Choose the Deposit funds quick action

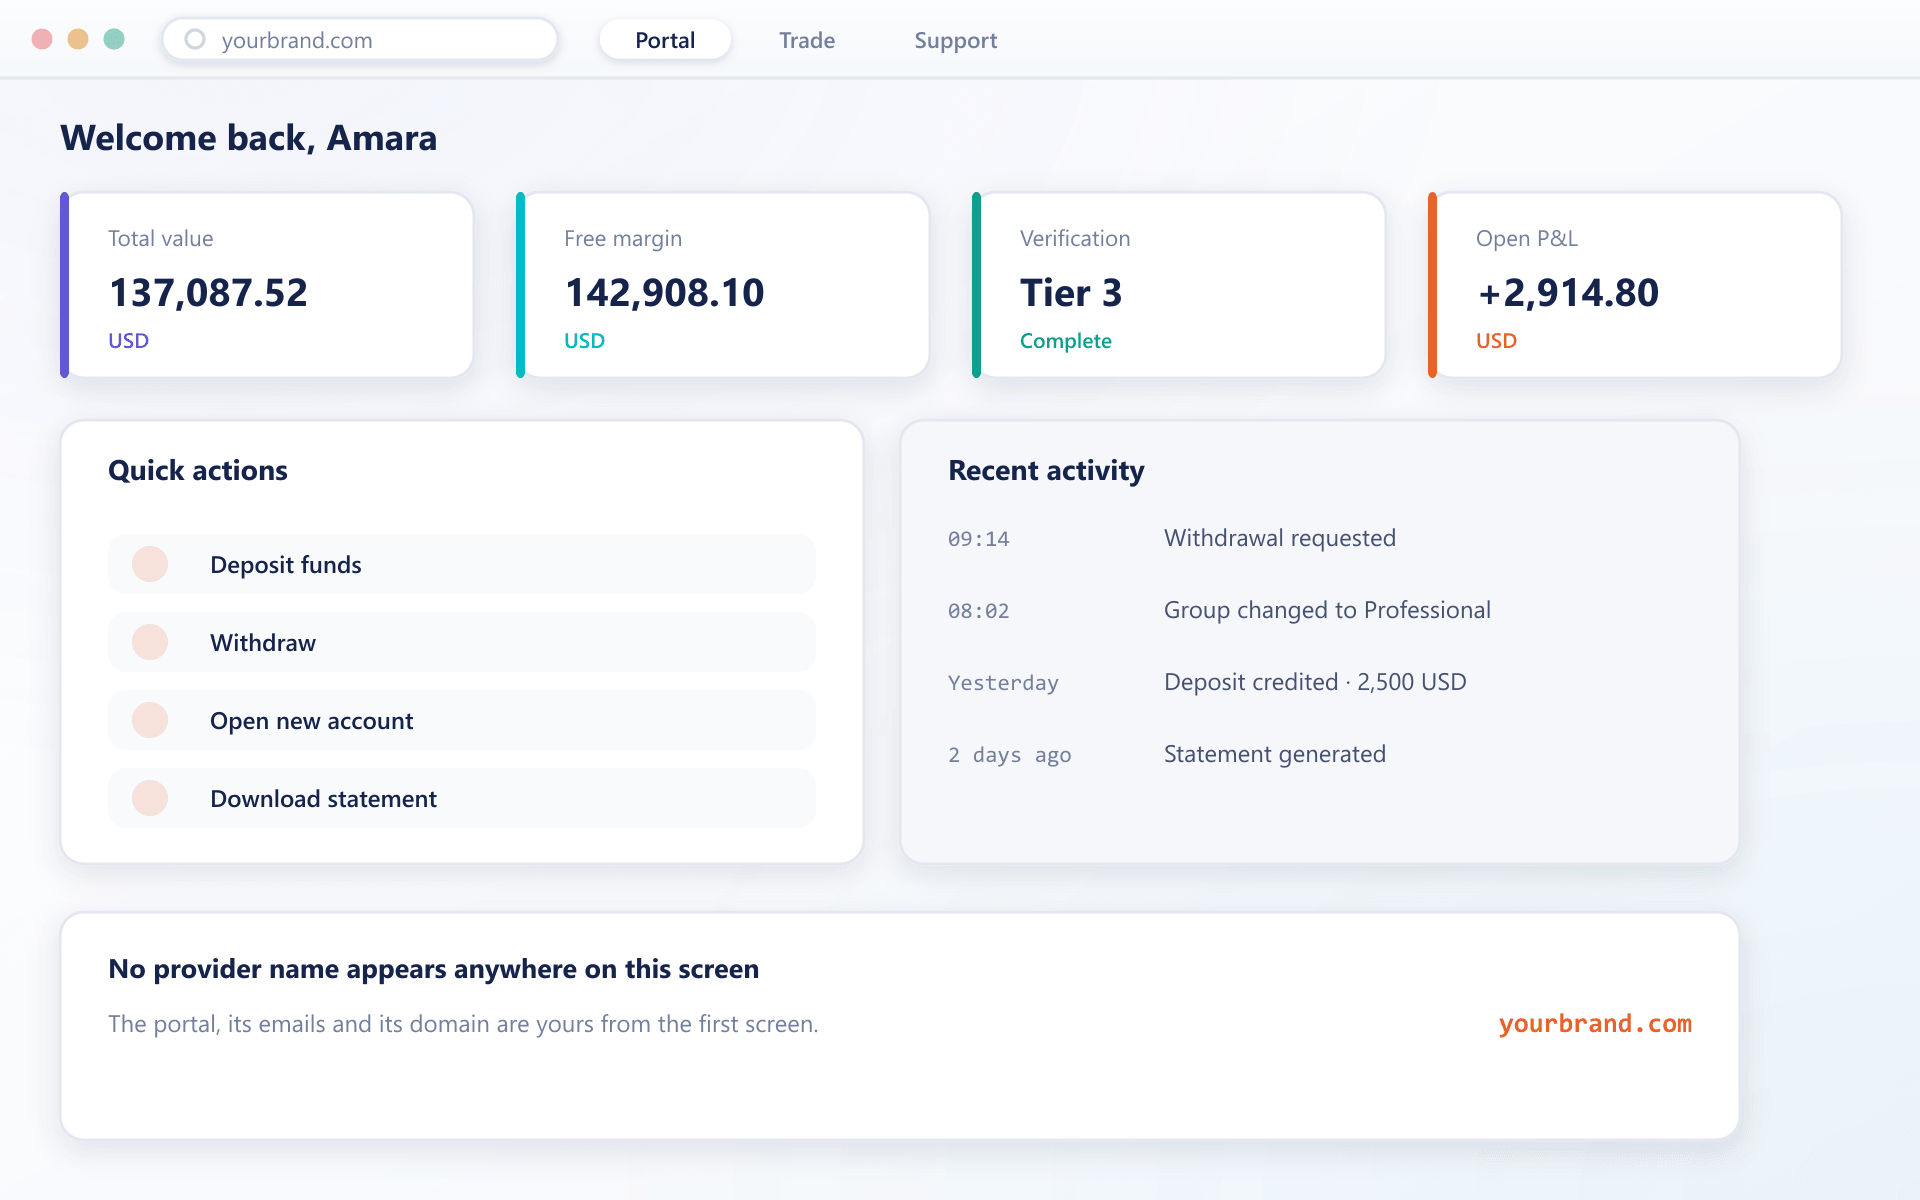462,564
